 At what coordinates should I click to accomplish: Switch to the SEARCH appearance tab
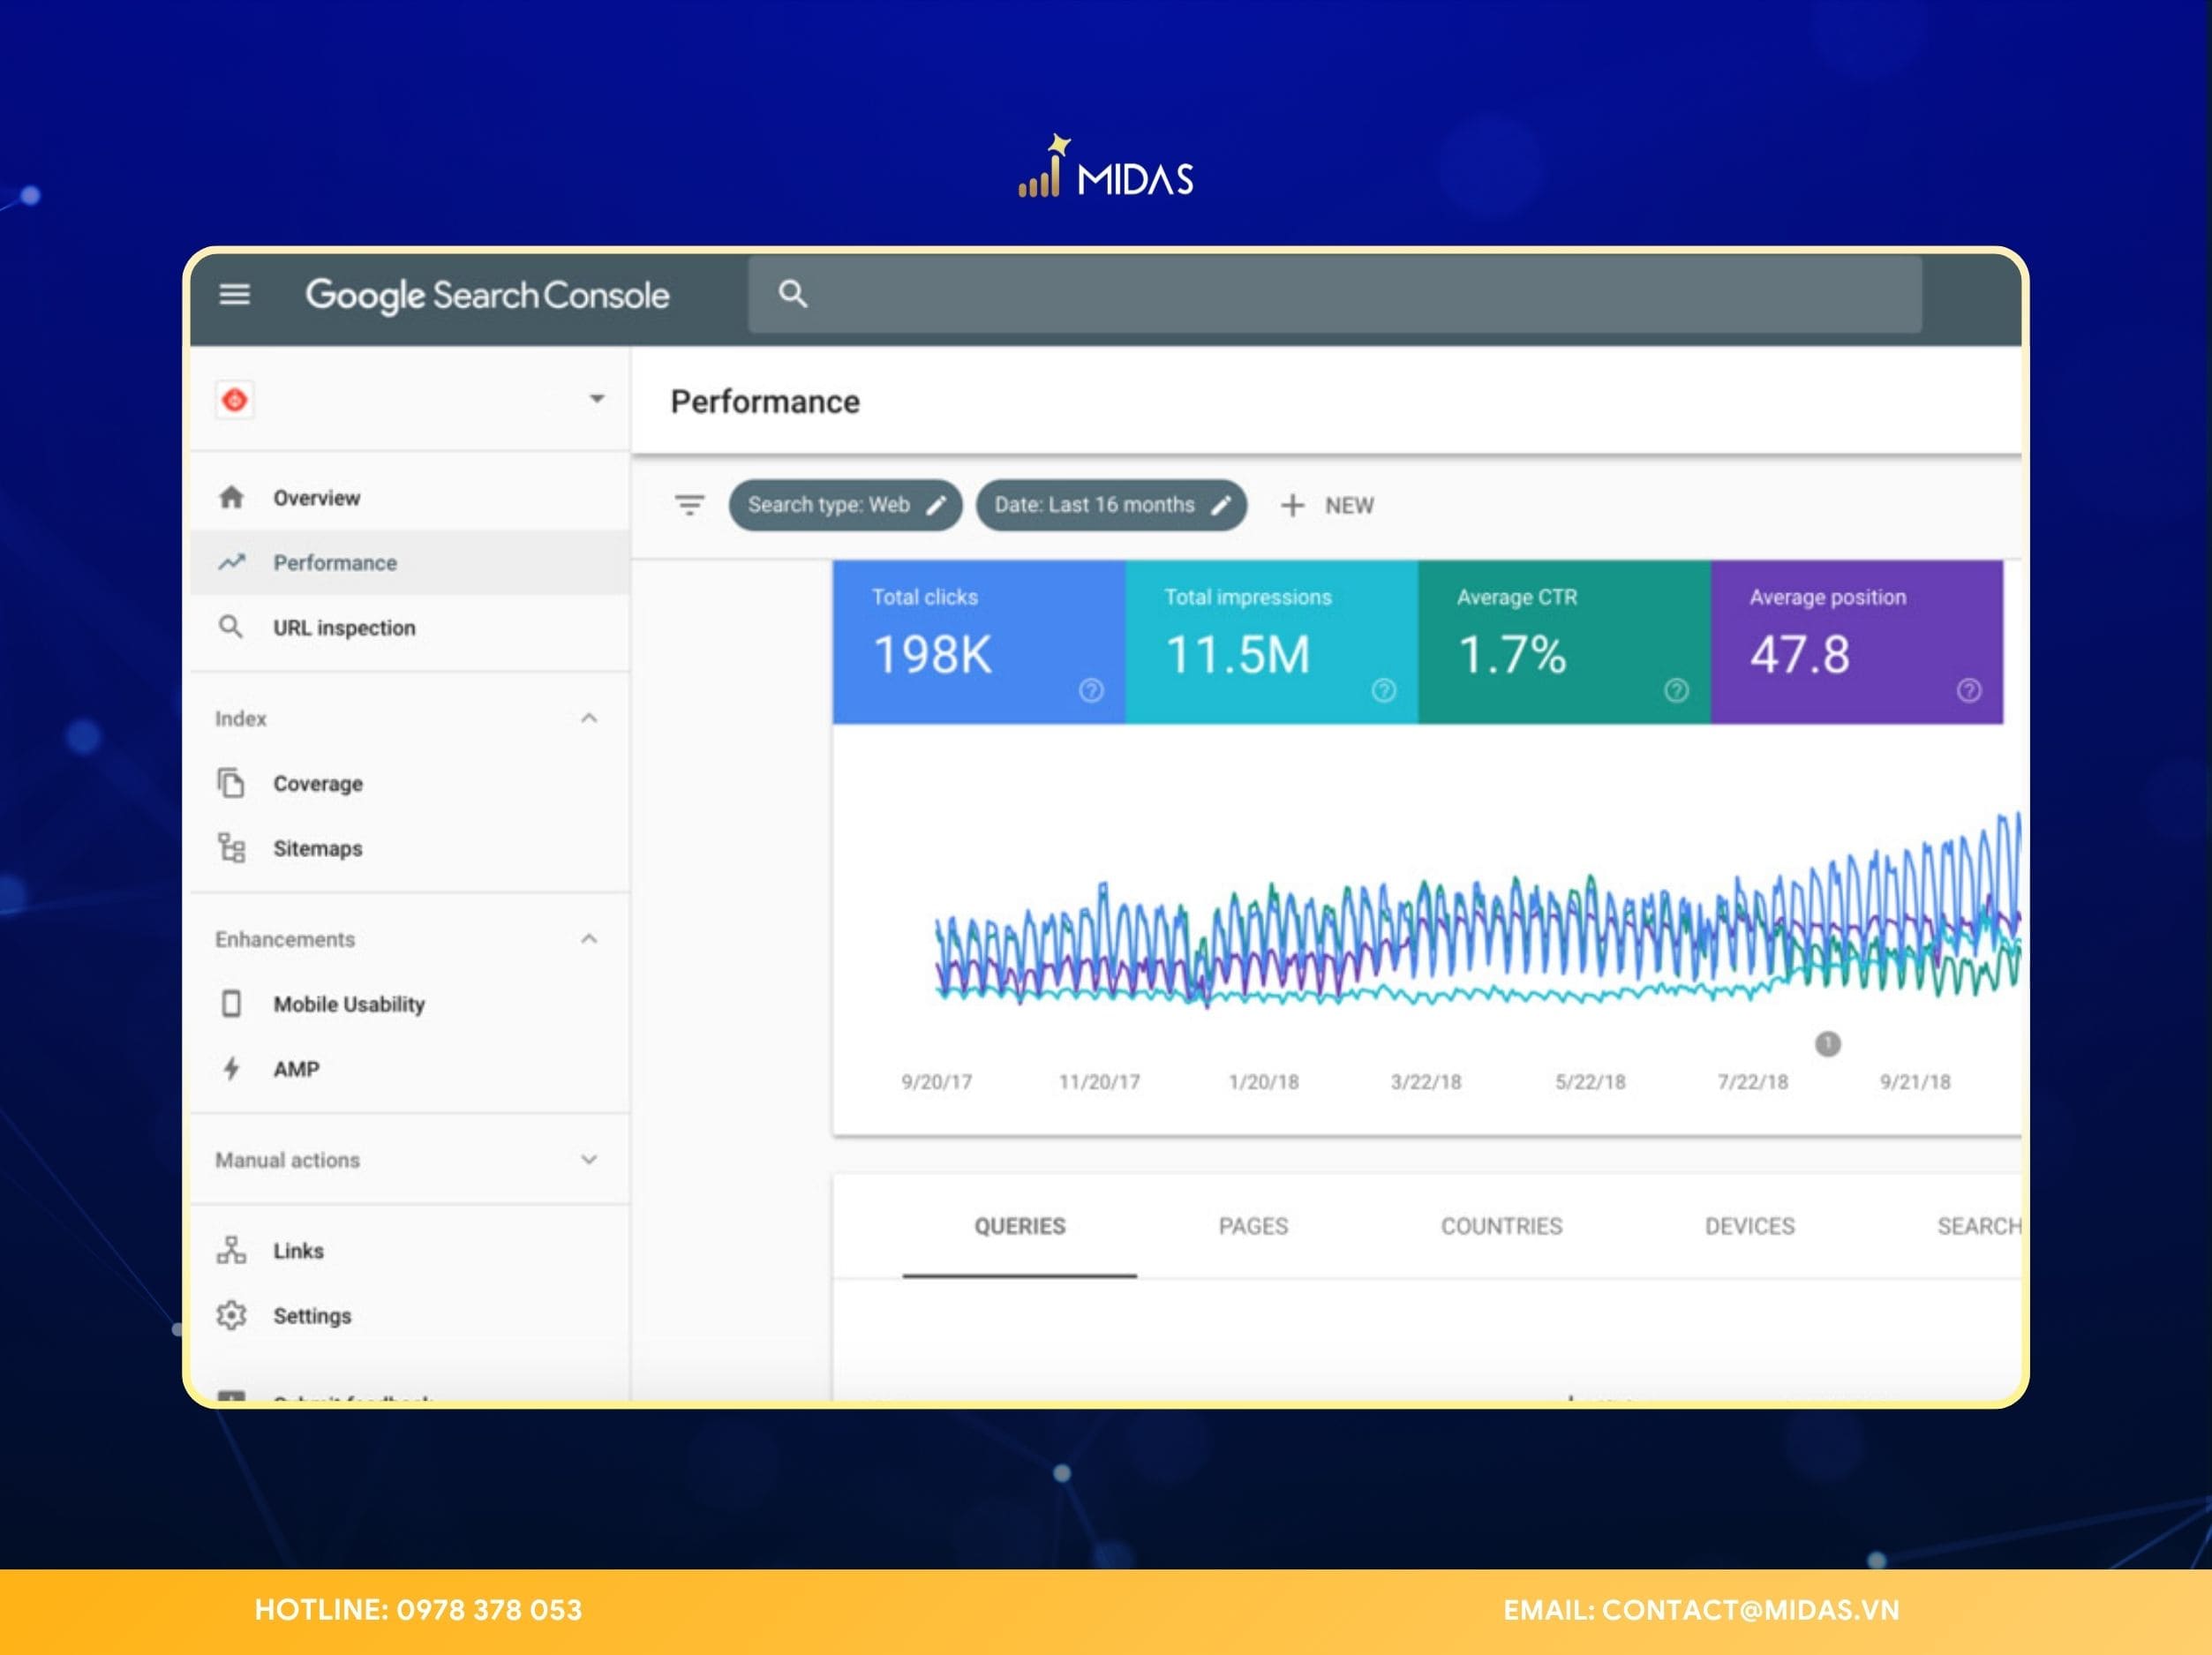point(1978,1226)
